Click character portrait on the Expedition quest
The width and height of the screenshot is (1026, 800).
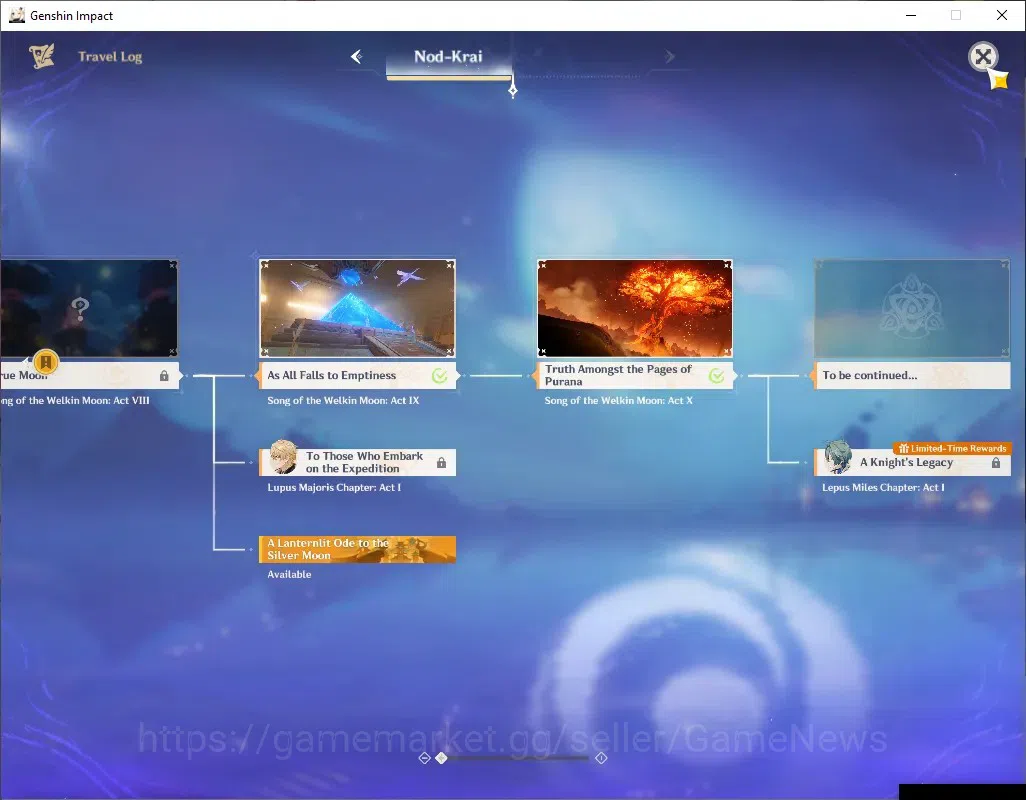point(283,457)
